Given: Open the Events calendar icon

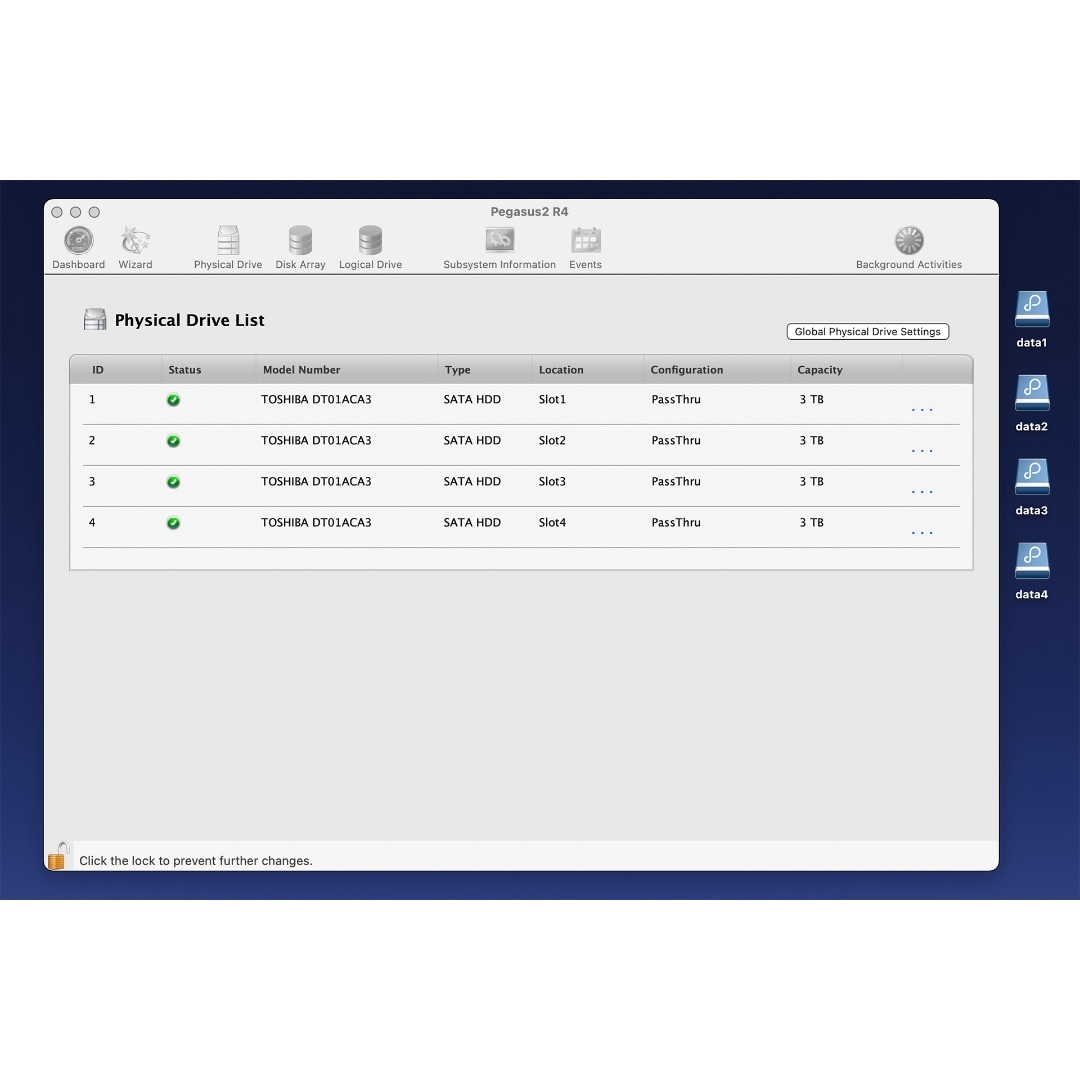Looking at the screenshot, I should pos(585,240).
